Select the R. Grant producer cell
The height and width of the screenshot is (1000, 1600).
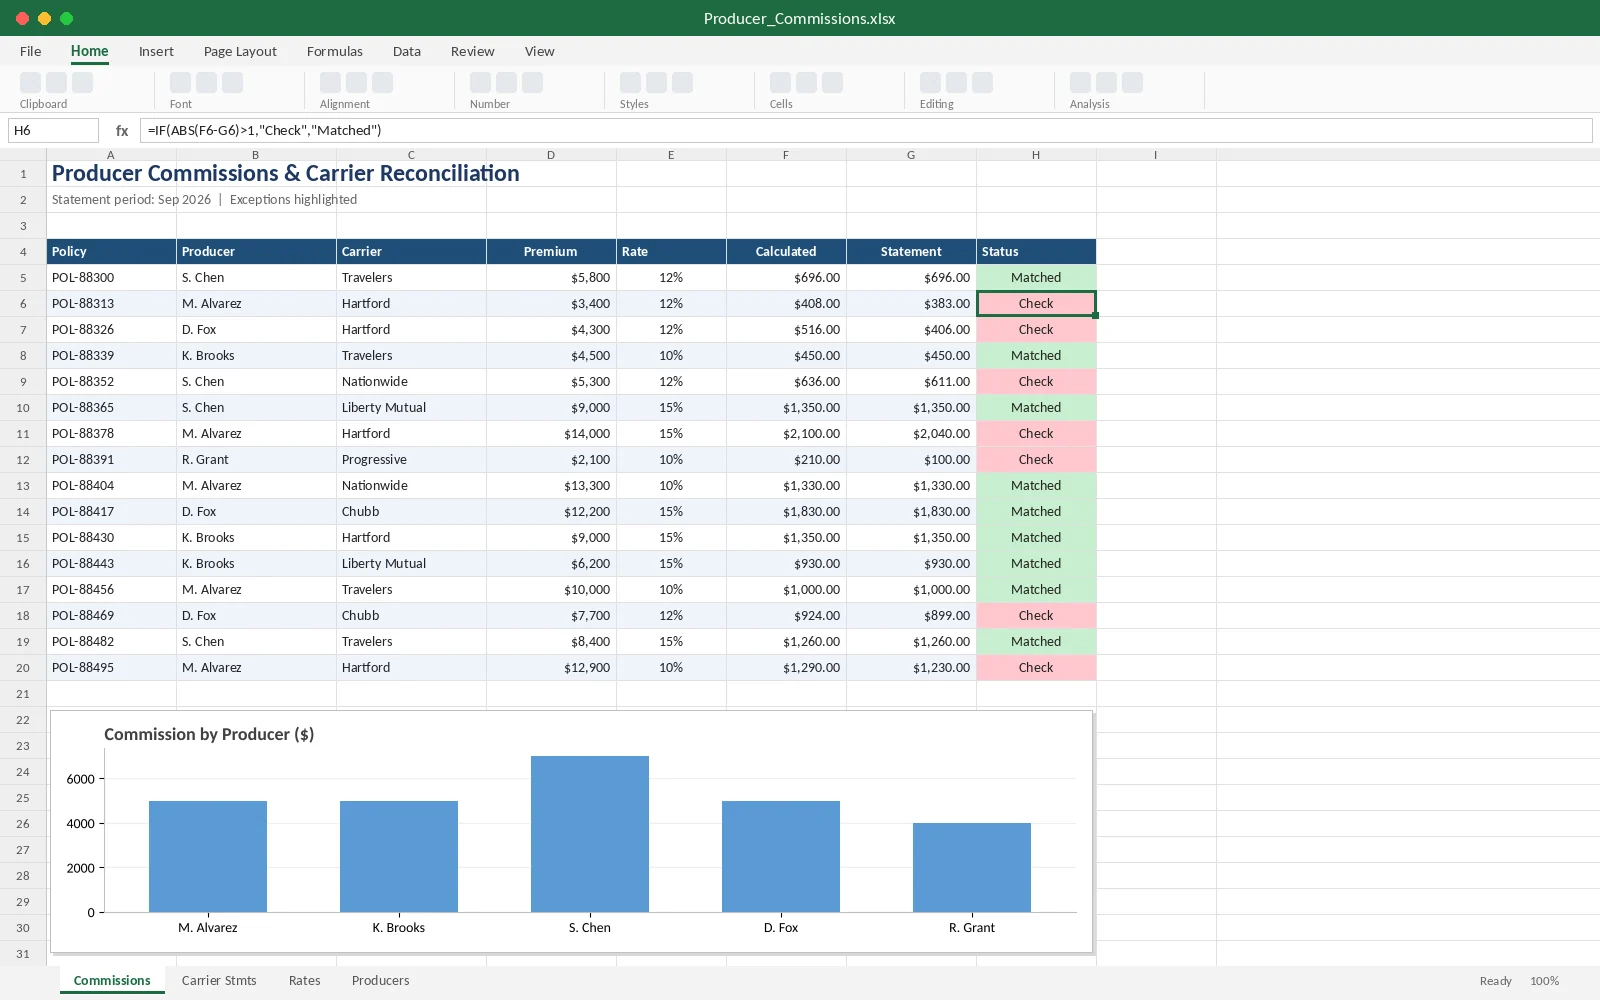click(x=256, y=460)
